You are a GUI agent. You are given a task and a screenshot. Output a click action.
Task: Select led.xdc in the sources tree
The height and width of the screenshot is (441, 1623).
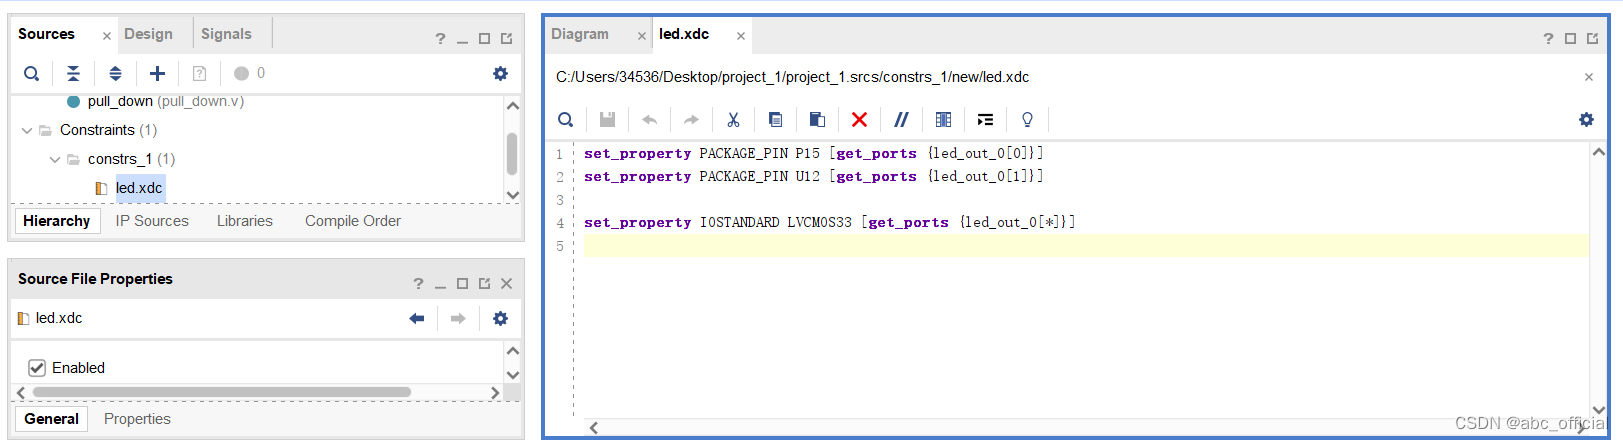[x=139, y=188]
